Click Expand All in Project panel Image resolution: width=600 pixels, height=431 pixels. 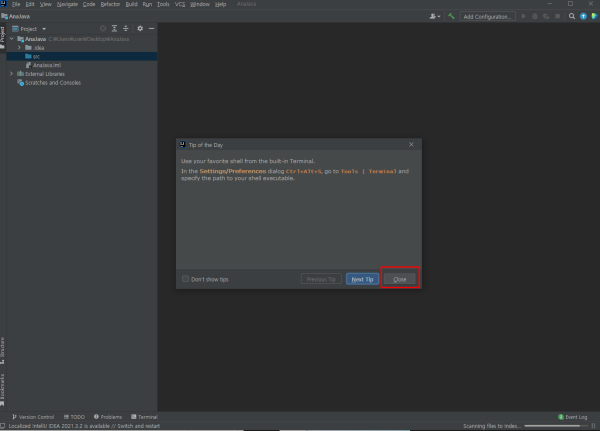pyautogui.click(x=114, y=28)
